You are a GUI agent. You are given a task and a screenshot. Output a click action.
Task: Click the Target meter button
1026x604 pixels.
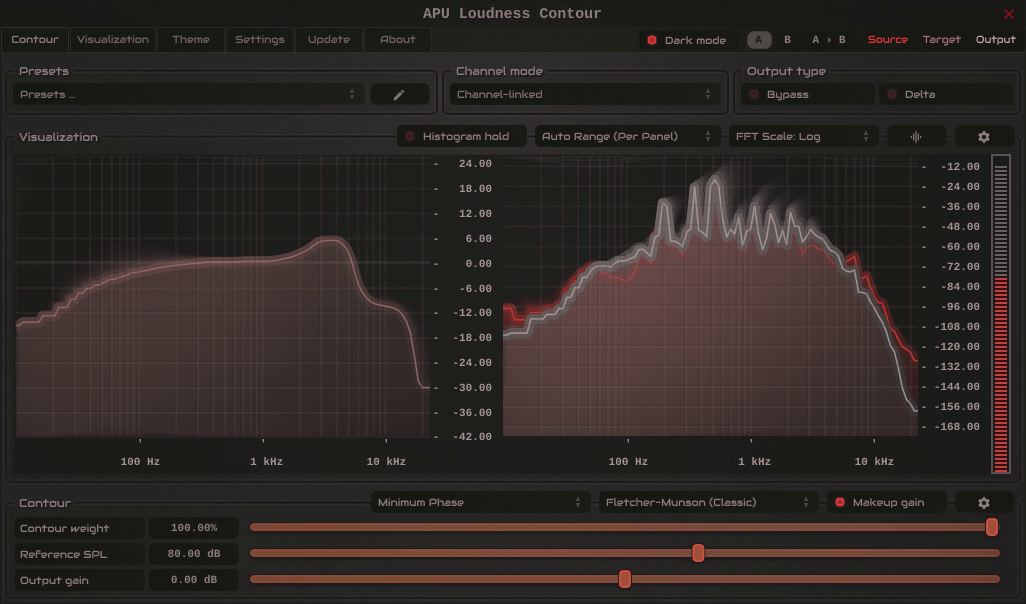click(942, 40)
